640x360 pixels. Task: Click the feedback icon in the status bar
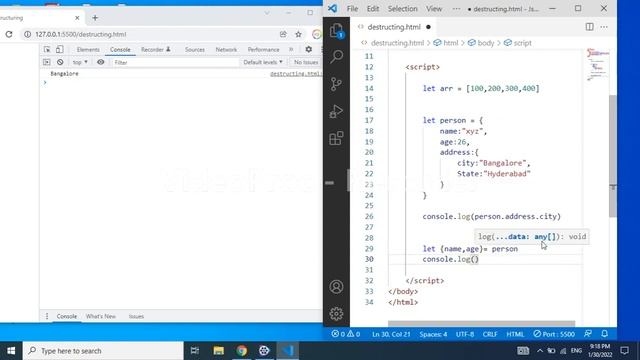(588, 334)
